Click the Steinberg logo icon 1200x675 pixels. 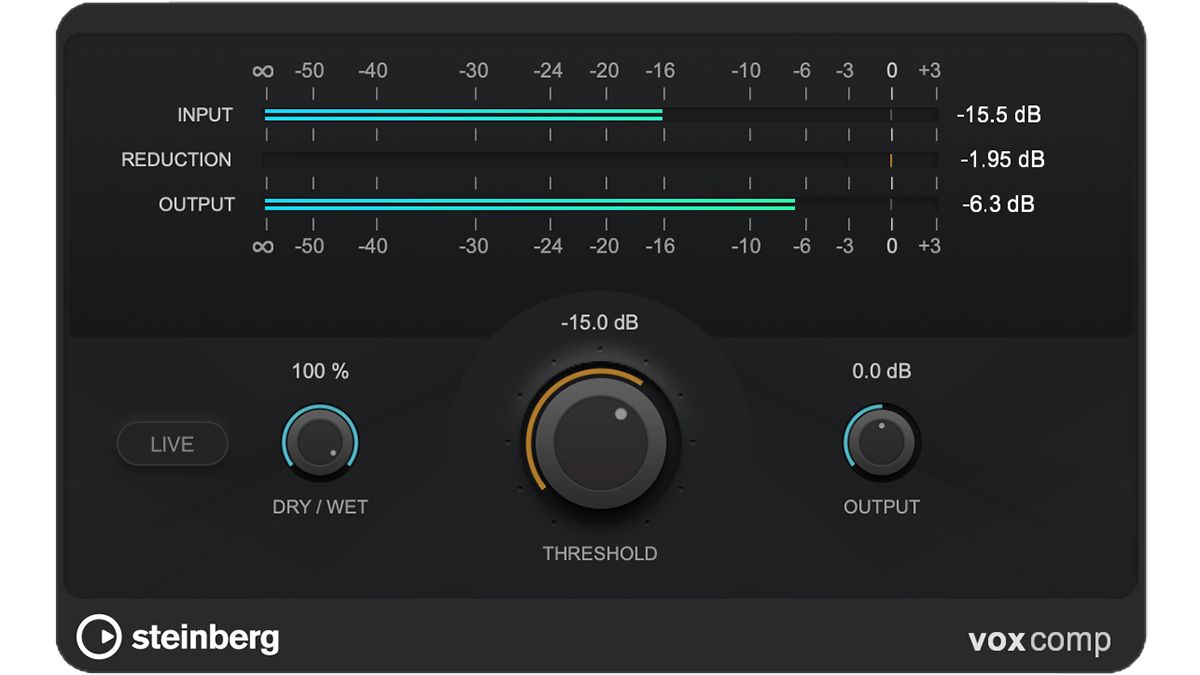pos(99,637)
